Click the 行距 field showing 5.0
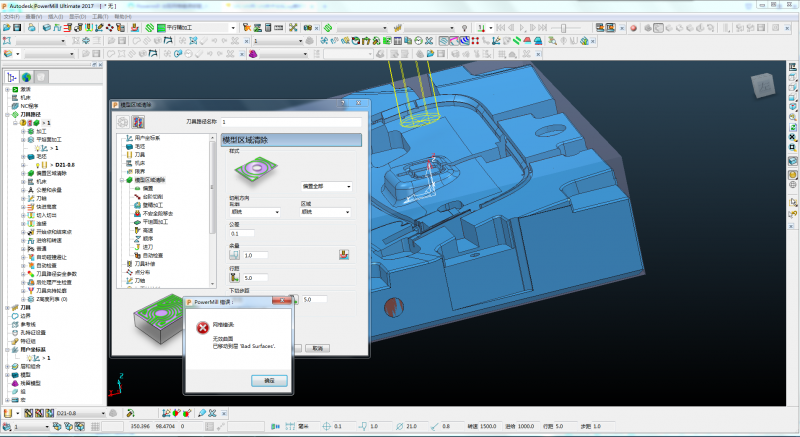This screenshot has width=800, height=437. [x=255, y=278]
